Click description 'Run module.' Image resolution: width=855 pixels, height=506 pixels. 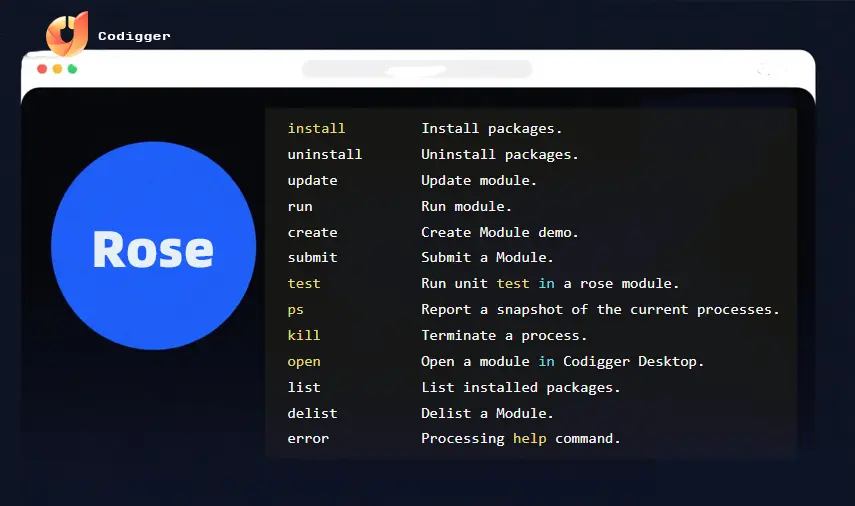[466, 207]
